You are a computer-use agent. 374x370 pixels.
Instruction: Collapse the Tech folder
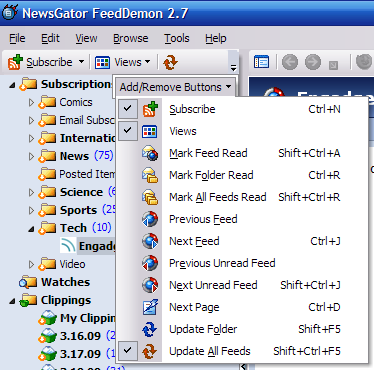click(x=31, y=229)
